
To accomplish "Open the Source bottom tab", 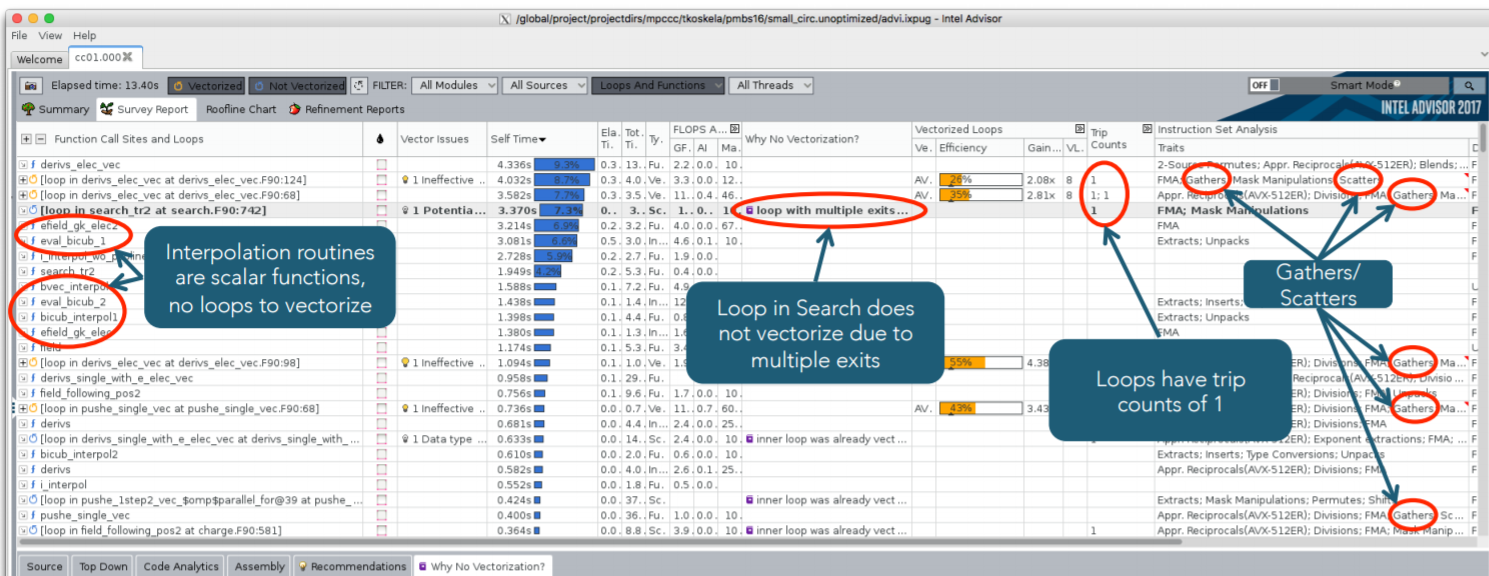I will click(44, 566).
